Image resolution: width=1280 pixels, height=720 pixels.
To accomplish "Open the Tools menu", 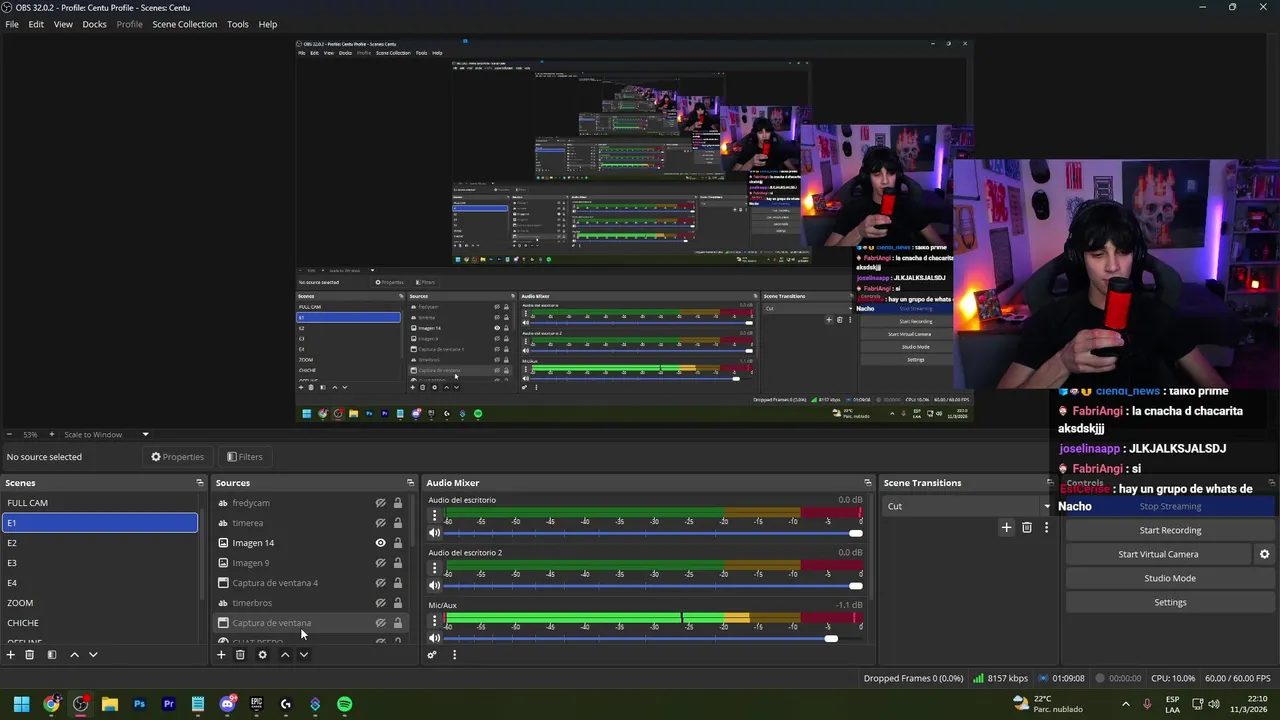I will [238, 24].
